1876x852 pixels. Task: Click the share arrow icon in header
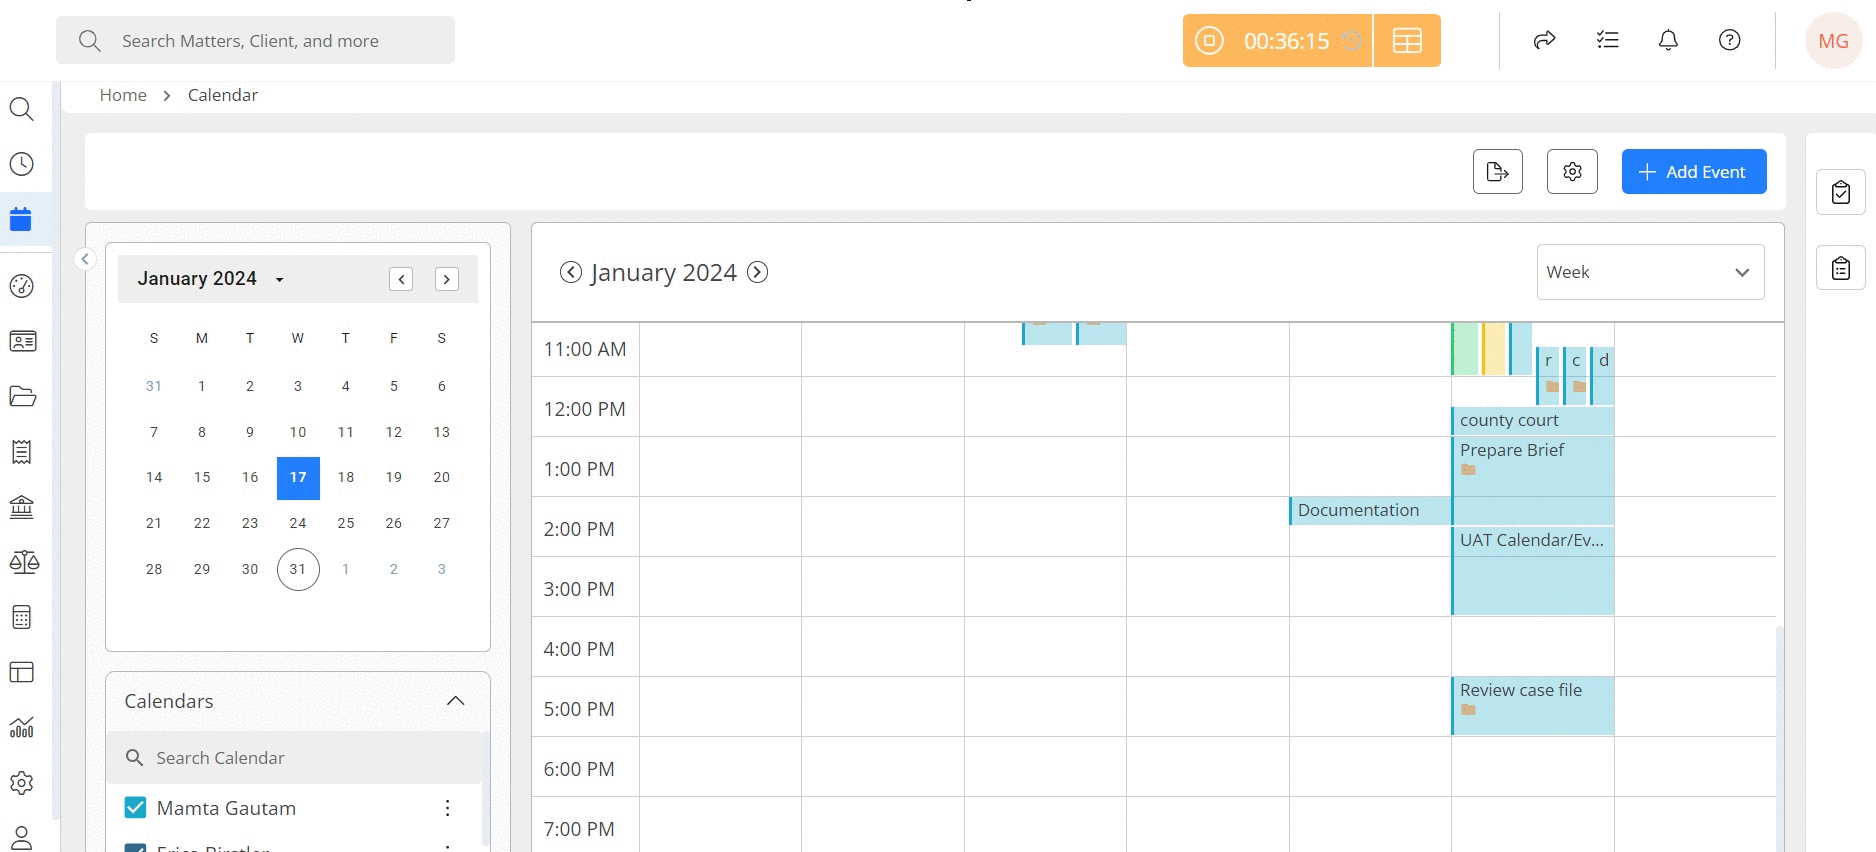coord(1545,40)
